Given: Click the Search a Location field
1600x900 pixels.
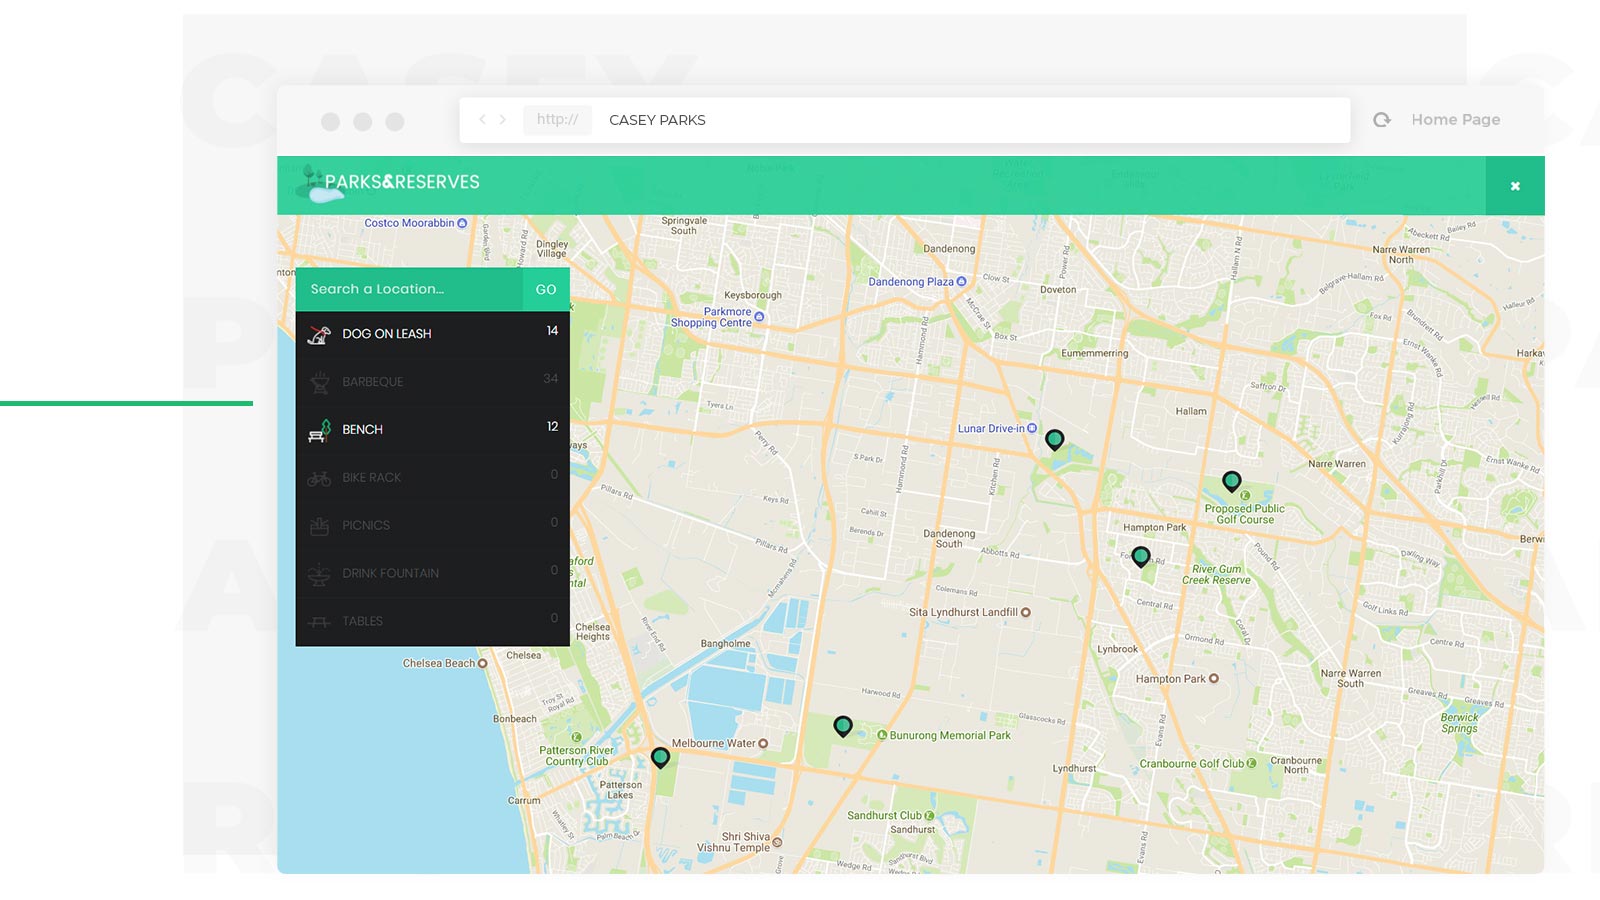Looking at the screenshot, I should coord(409,289).
